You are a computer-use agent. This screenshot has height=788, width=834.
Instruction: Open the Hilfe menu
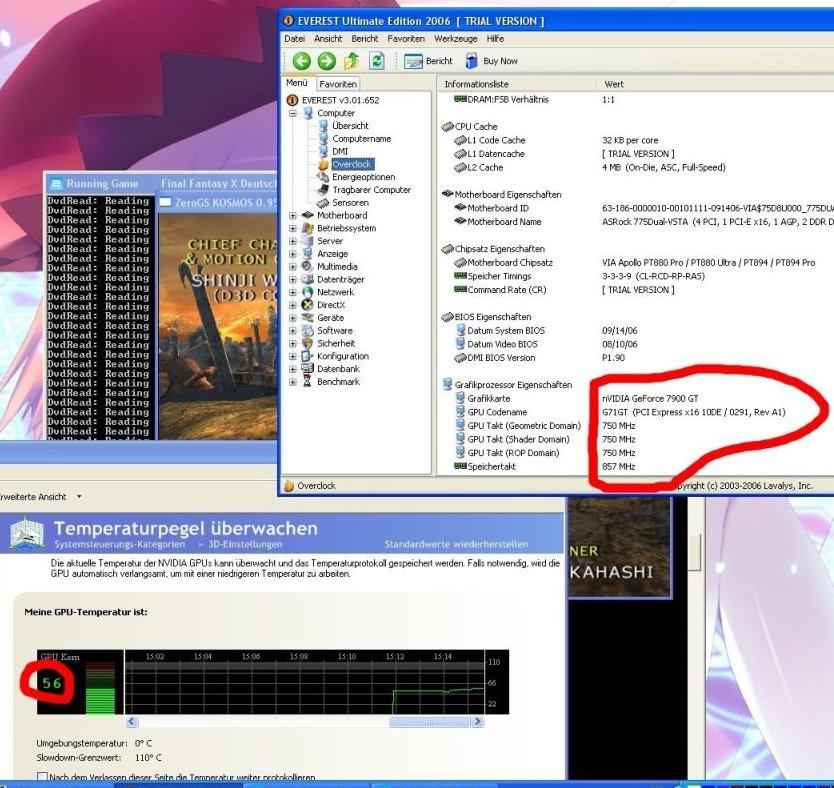pyautogui.click(x=495, y=39)
